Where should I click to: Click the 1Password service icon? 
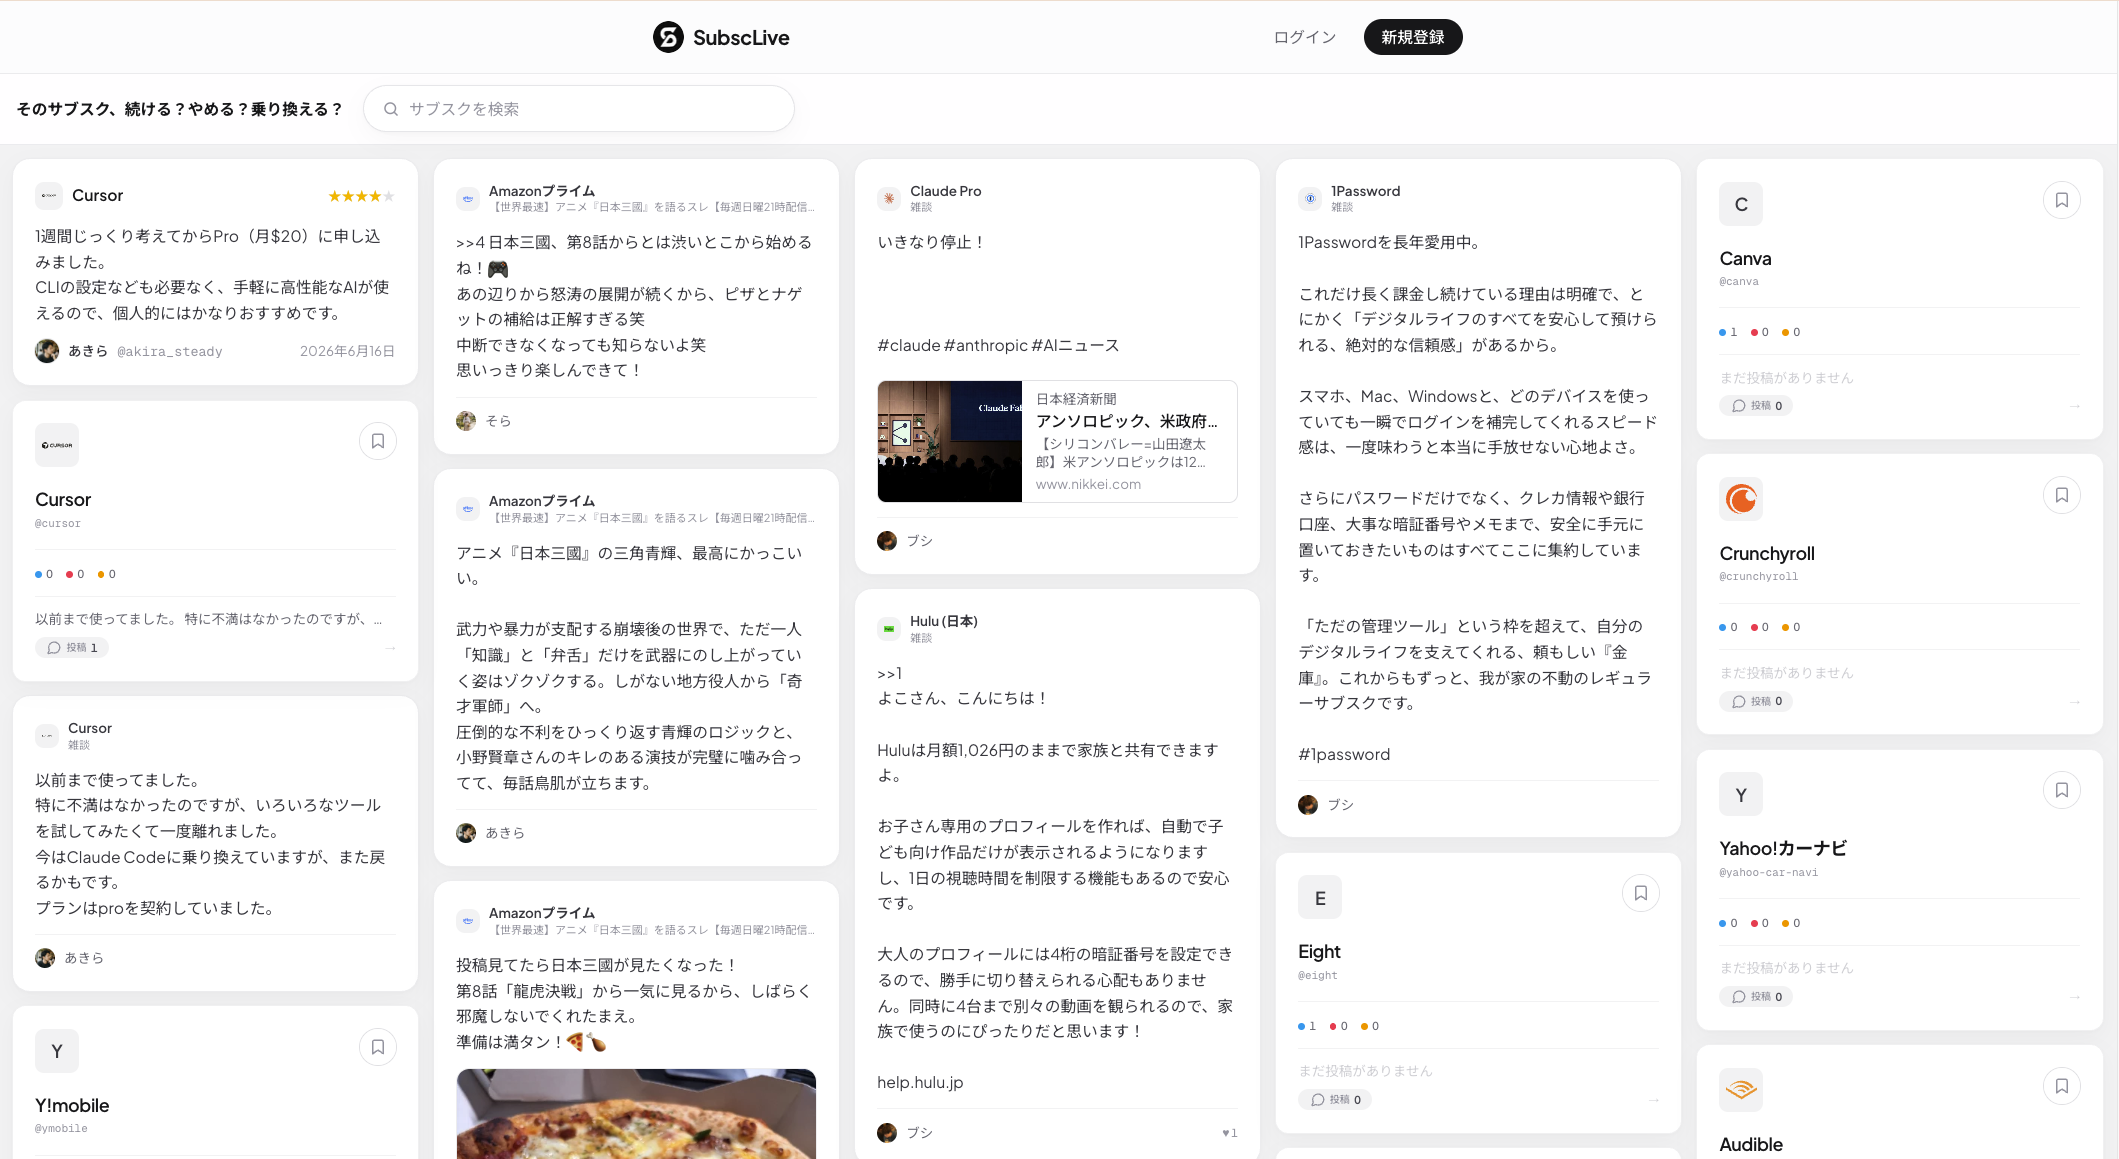tap(1310, 198)
